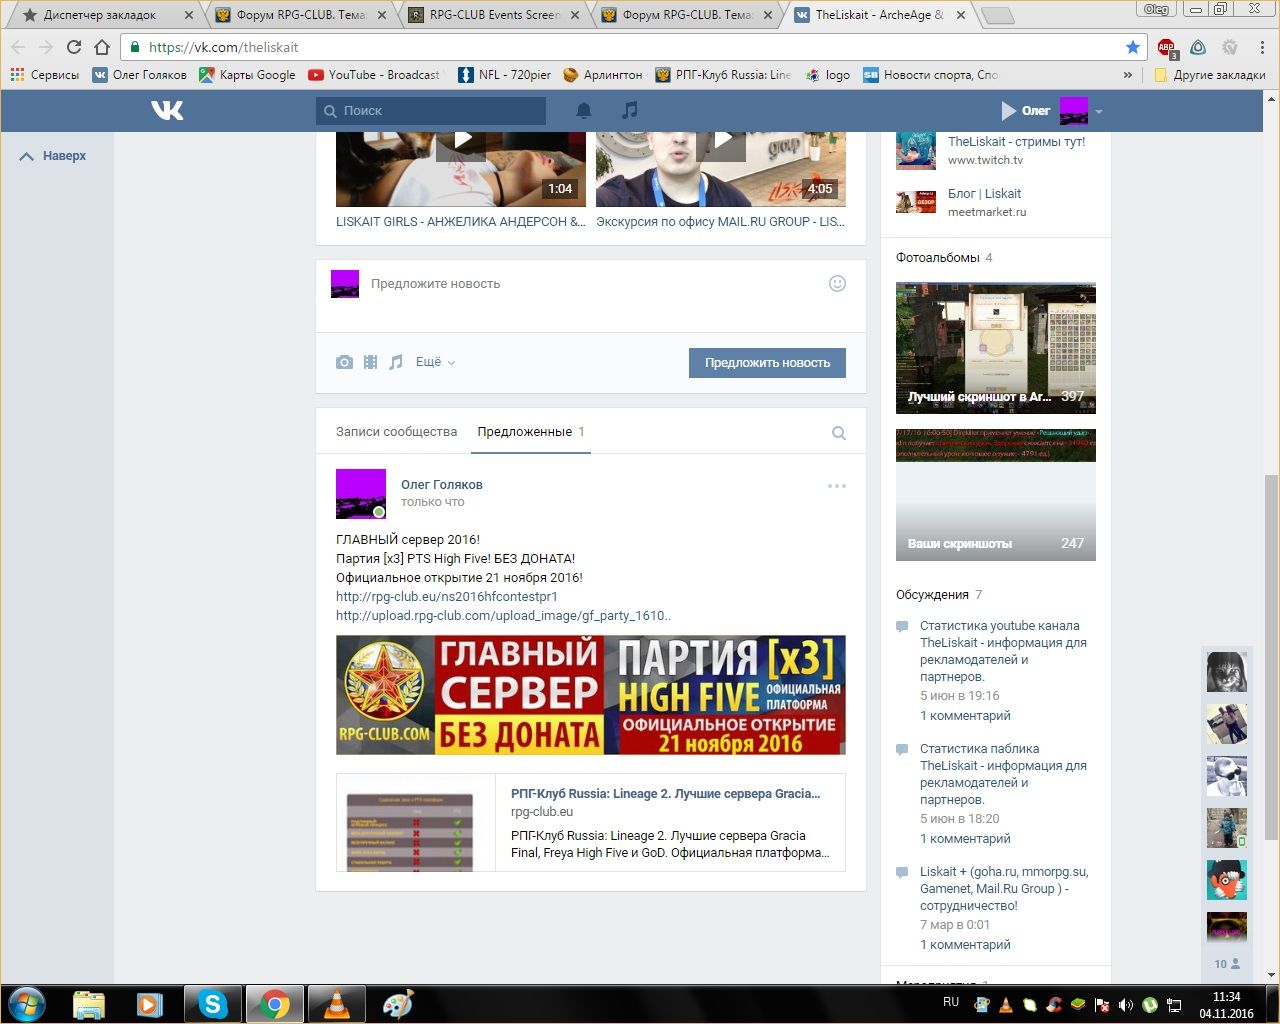1280x1024 pixels.
Task: Click the RU language indicator in tray
Action: coord(951,1002)
